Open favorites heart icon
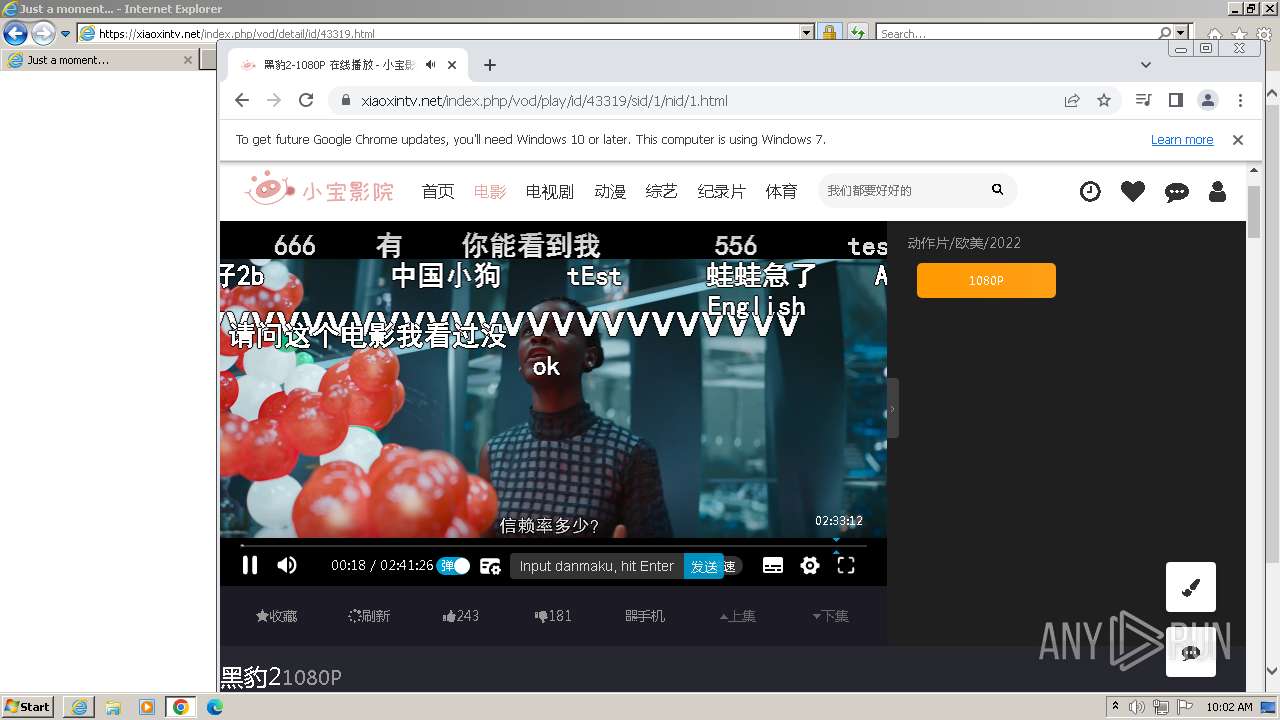Image resolution: width=1280 pixels, height=720 pixels. point(1133,191)
